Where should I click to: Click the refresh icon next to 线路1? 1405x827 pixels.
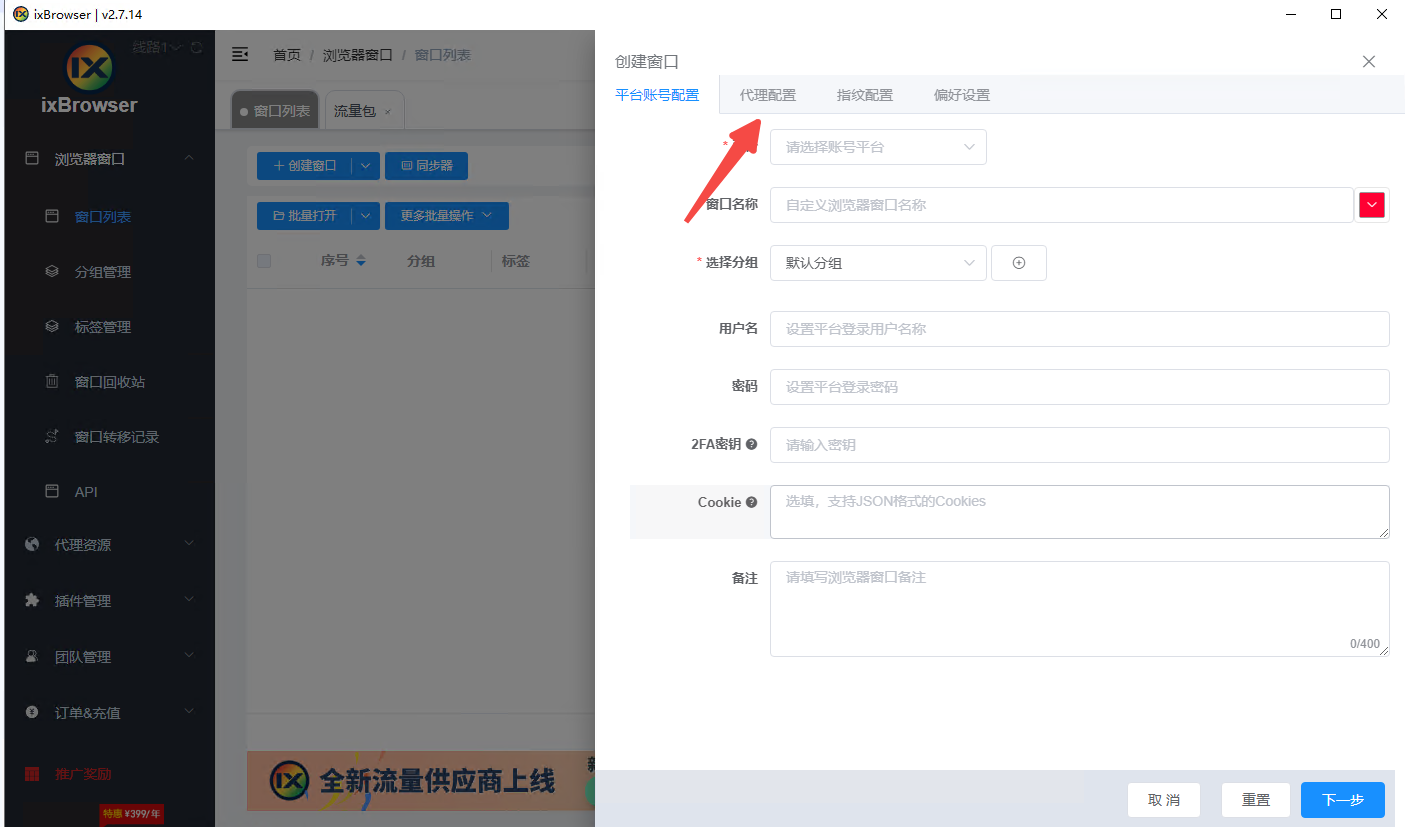coord(196,47)
